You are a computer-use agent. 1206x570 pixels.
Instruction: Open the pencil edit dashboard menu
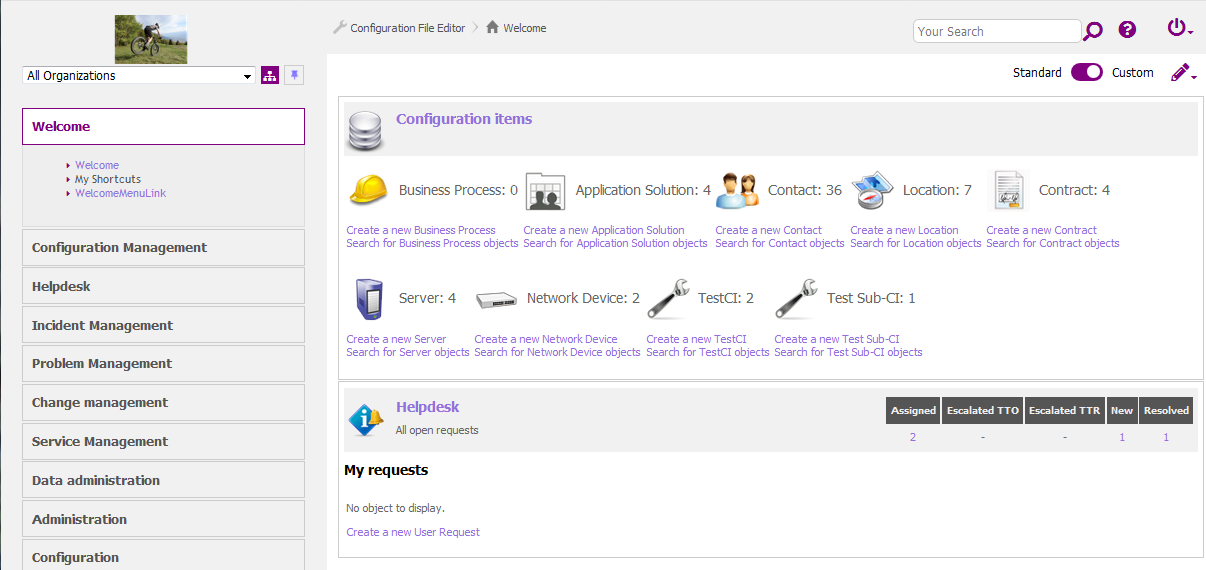pyautogui.click(x=1183, y=73)
